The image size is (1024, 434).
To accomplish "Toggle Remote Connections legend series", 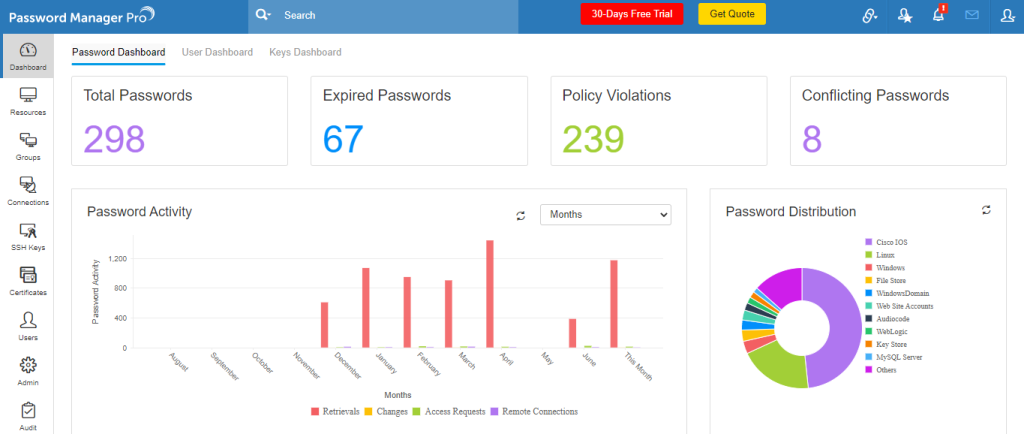I will [x=534, y=411].
